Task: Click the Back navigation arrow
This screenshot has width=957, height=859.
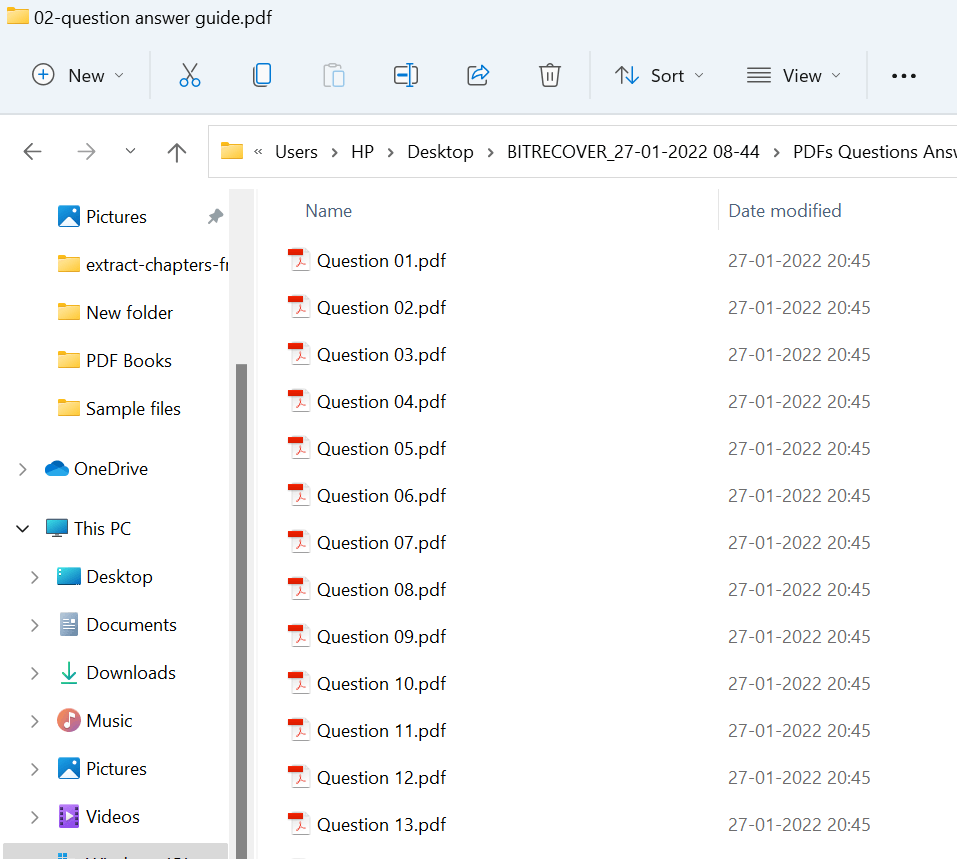Action: click(x=33, y=152)
